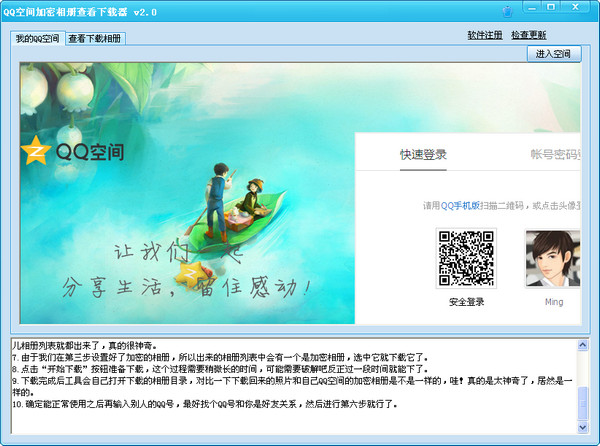This screenshot has height=446, width=600.
Task: Click the 检查更新 link
Action: (x=528, y=35)
